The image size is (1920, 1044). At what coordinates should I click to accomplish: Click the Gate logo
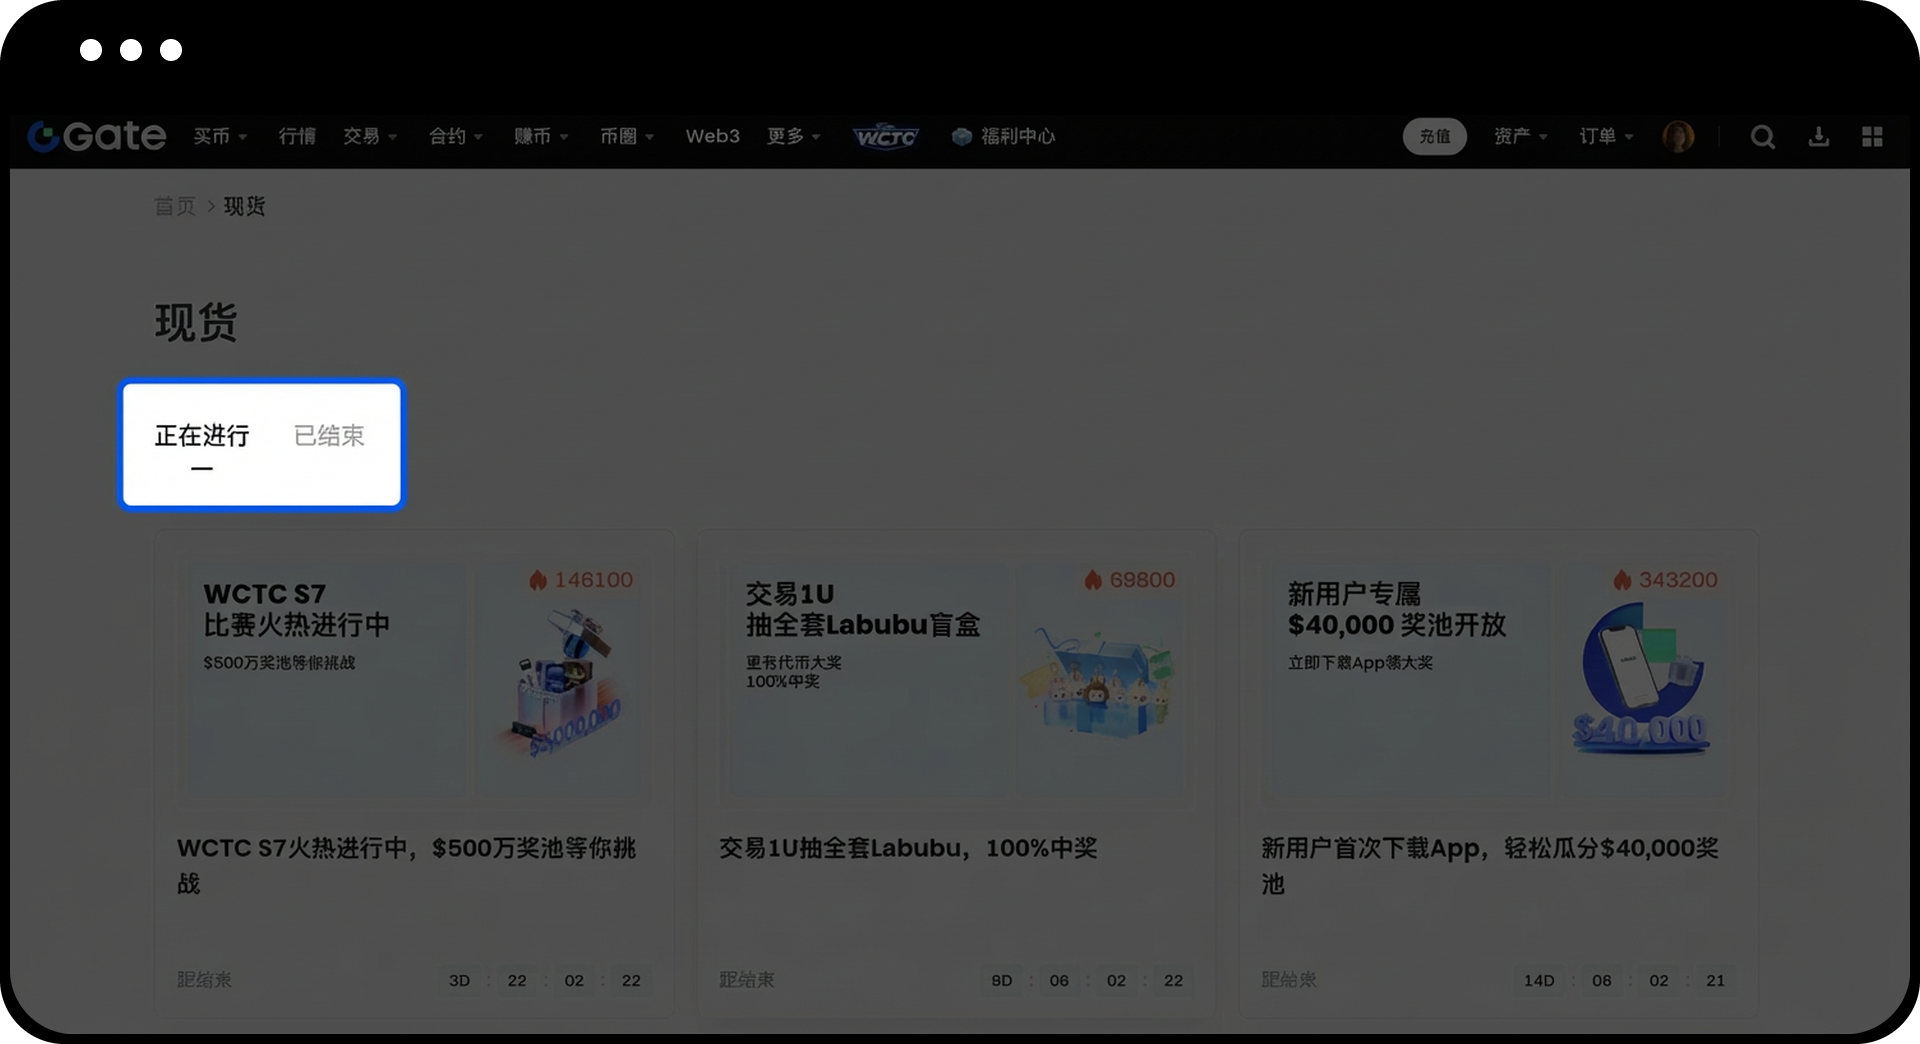(x=96, y=136)
